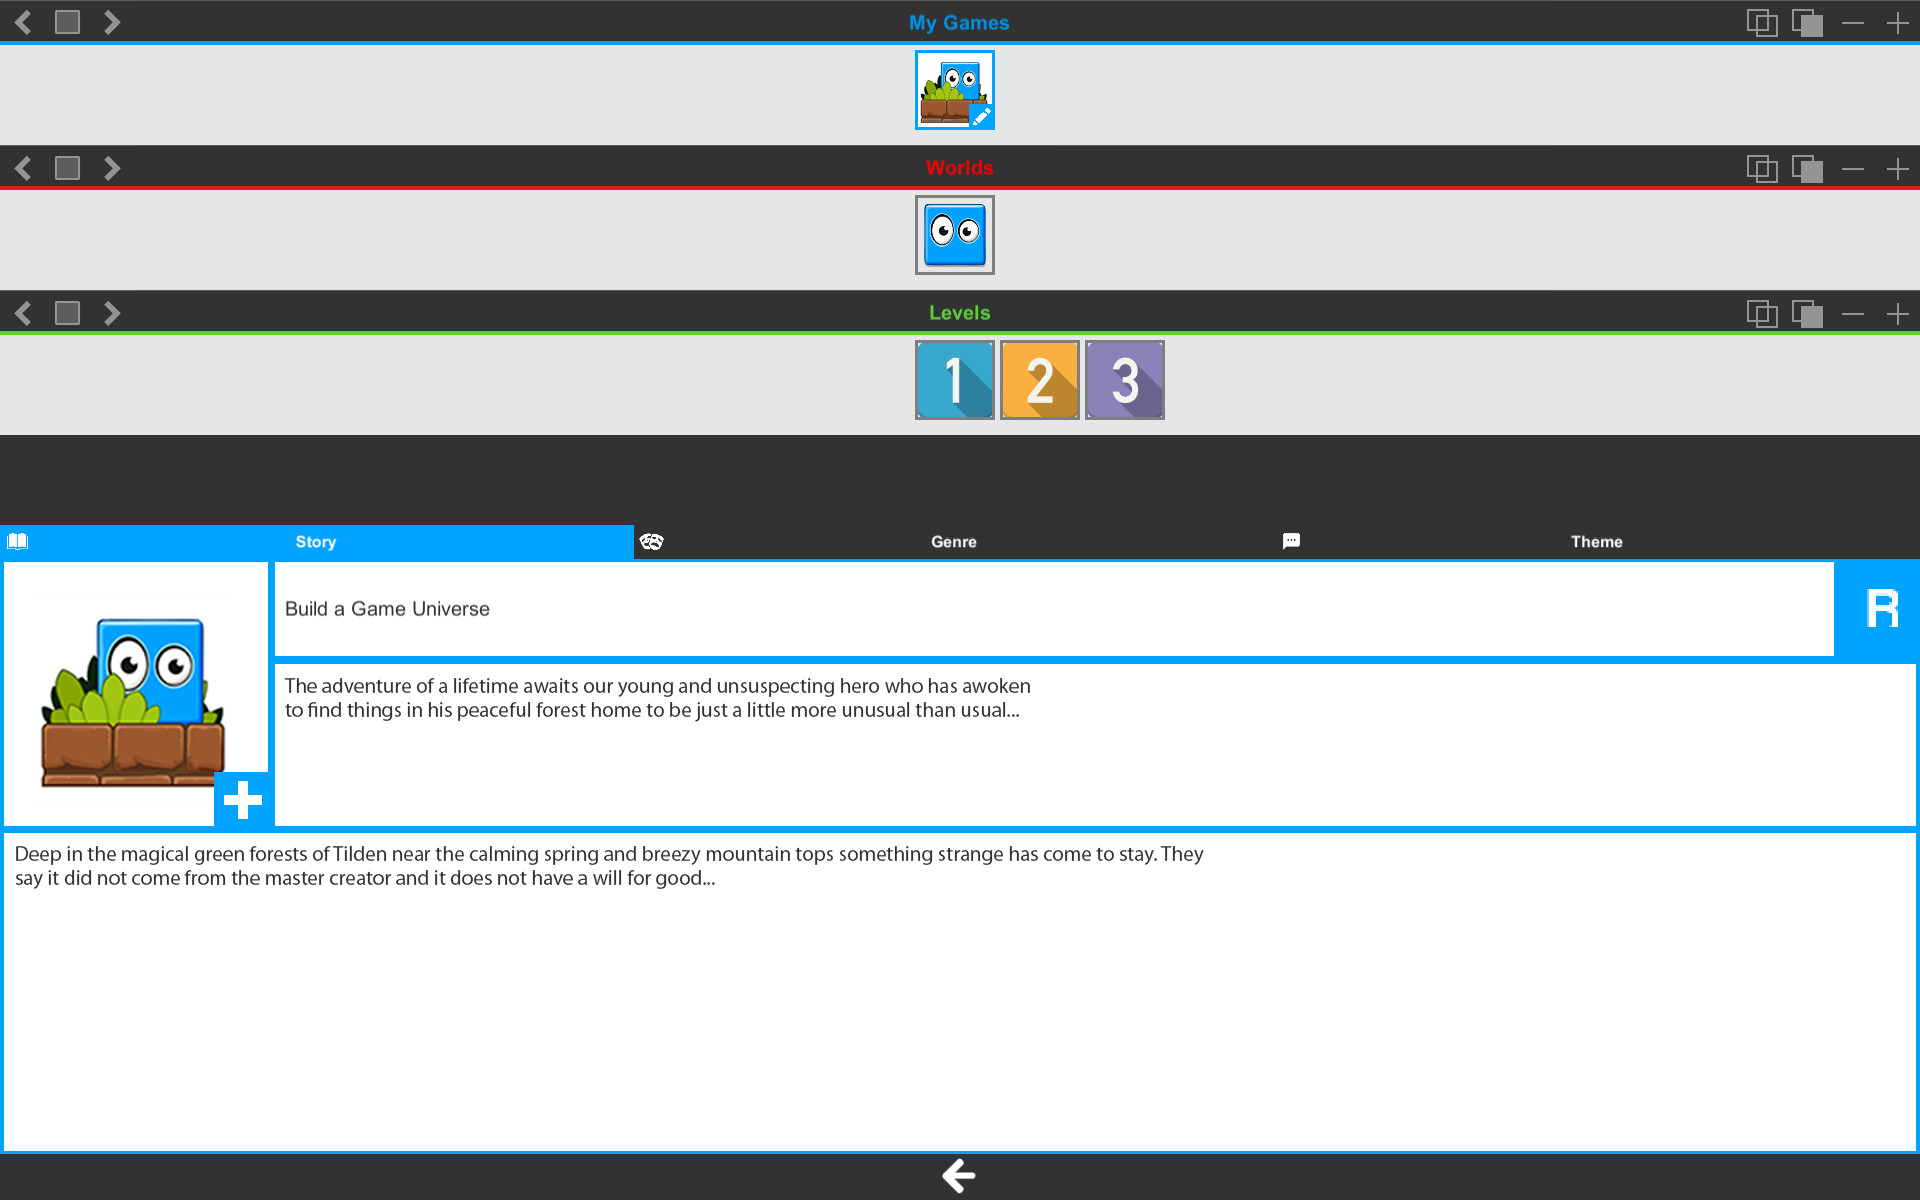The height and width of the screenshot is (1200, 1920).
Task: Edit the Build a Game Universe title field
Action: 700,608
